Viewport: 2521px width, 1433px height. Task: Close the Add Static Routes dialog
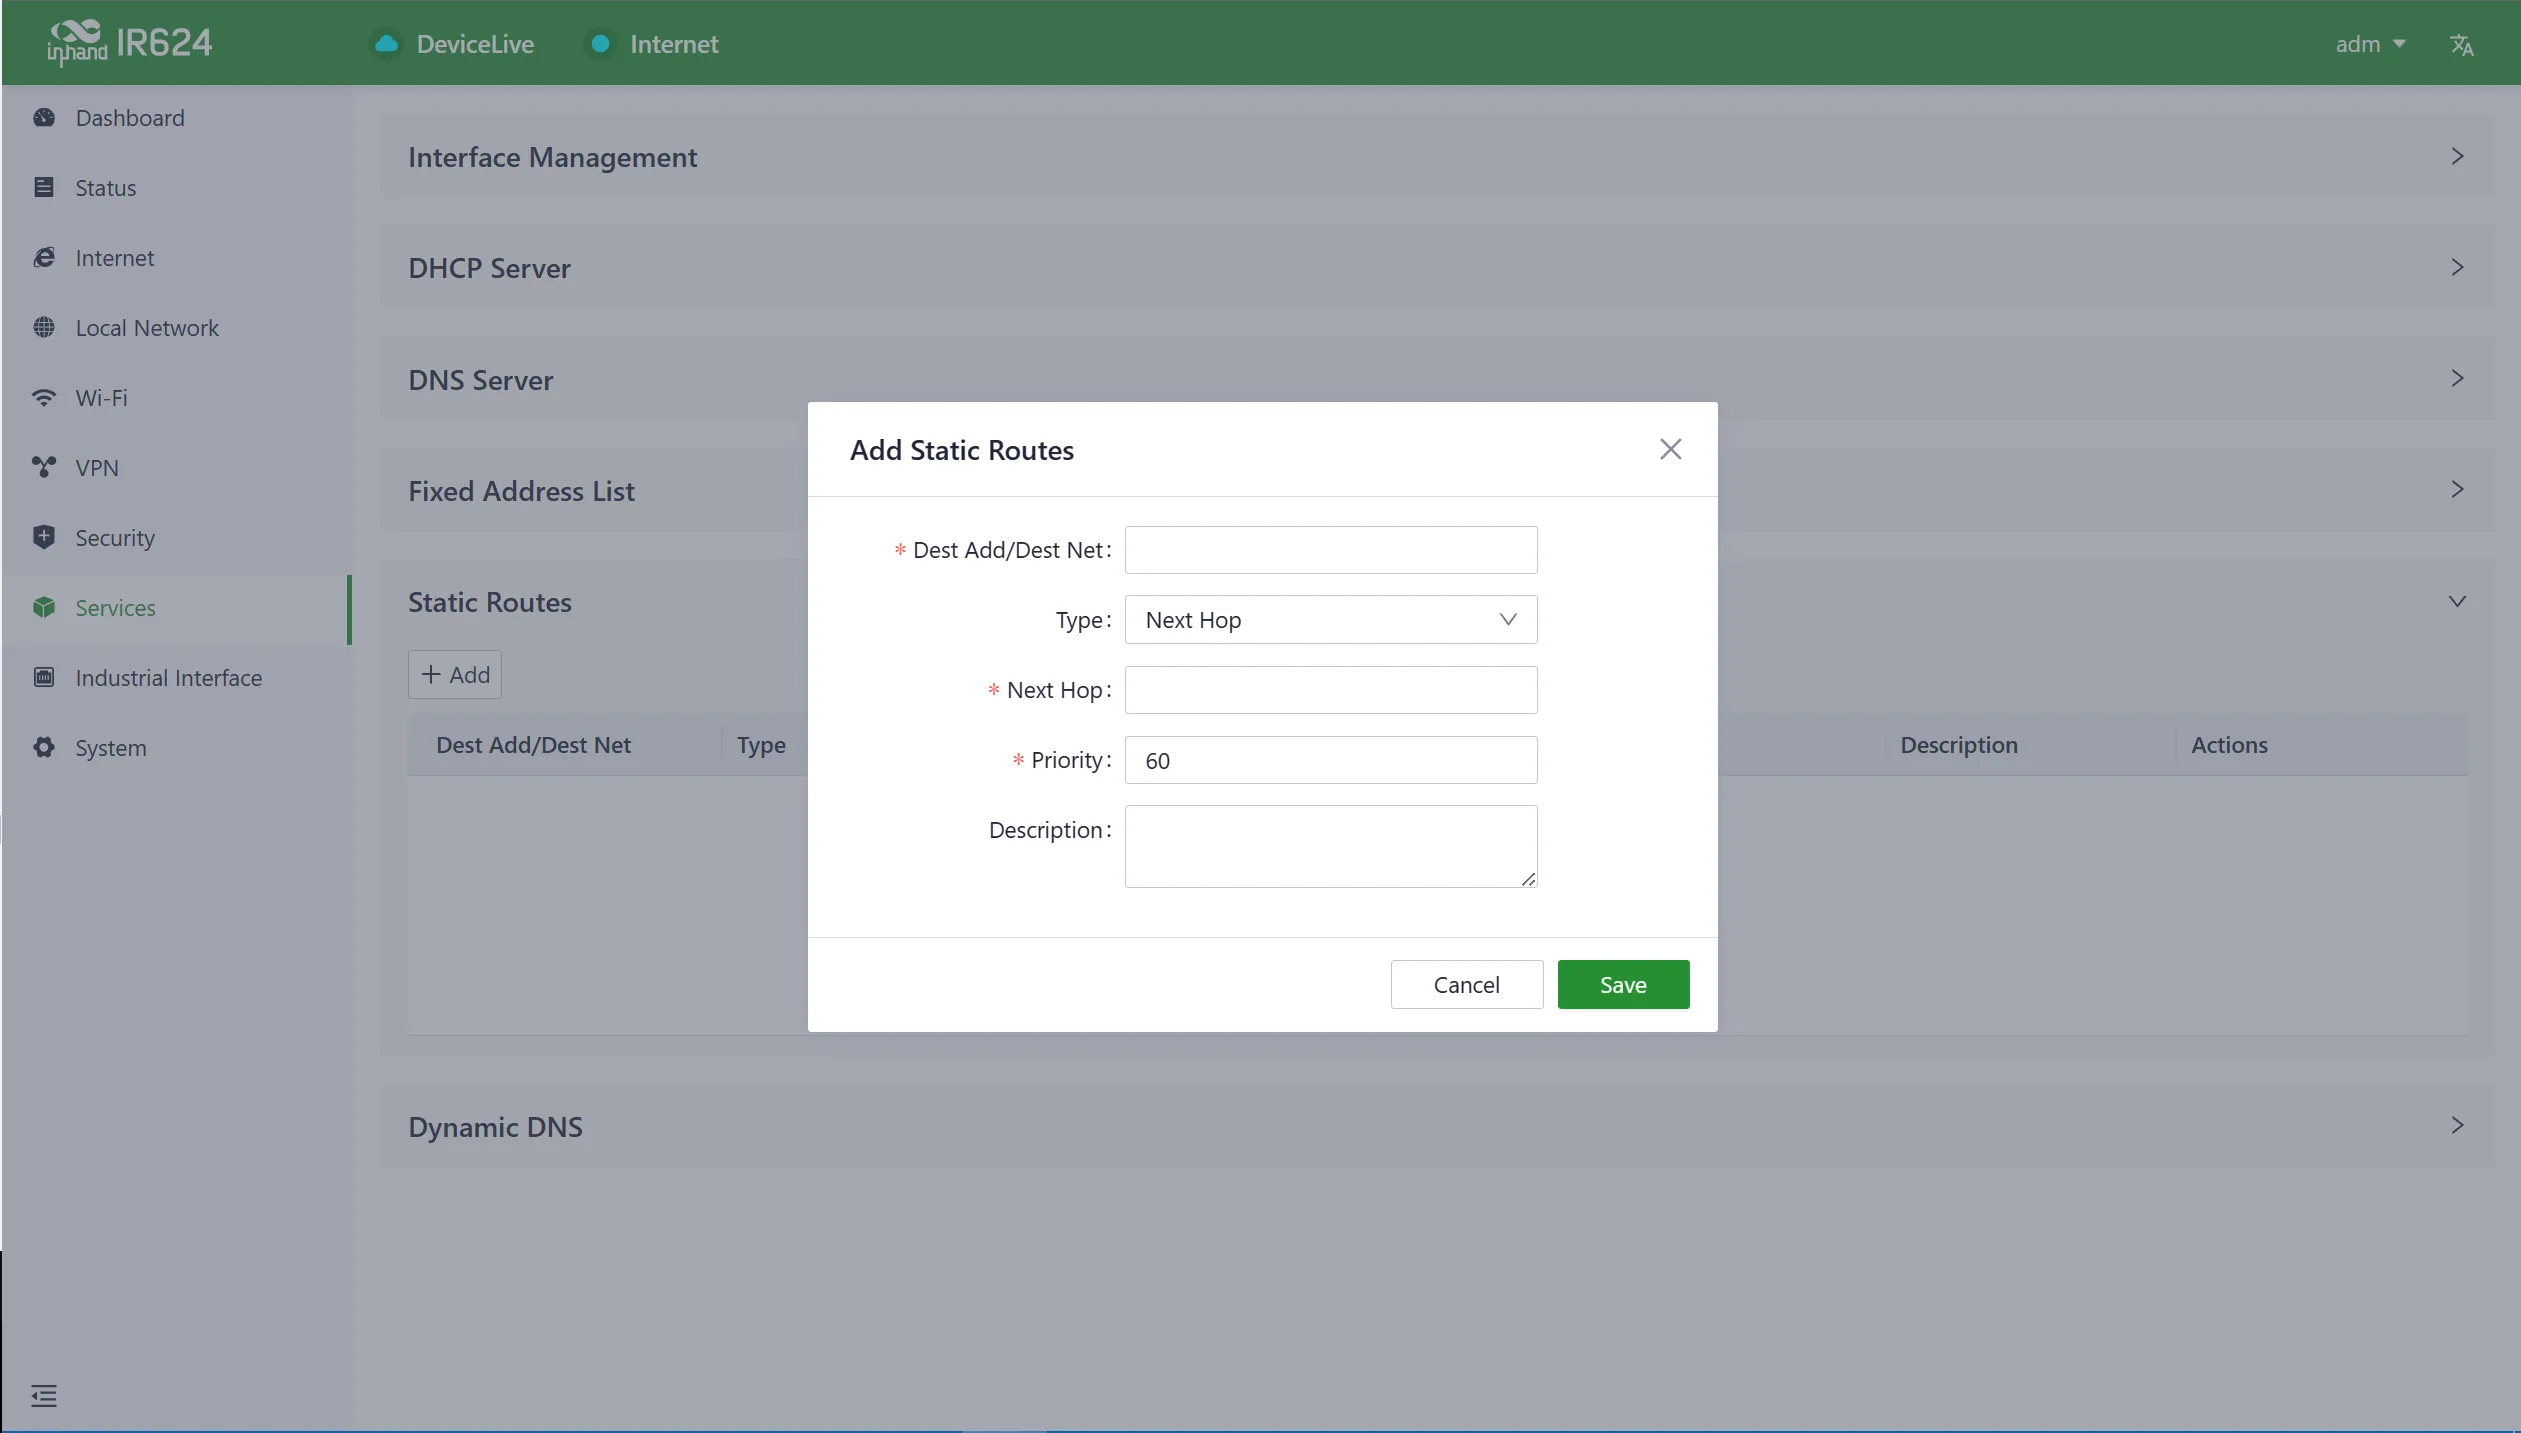[1670, 450]
